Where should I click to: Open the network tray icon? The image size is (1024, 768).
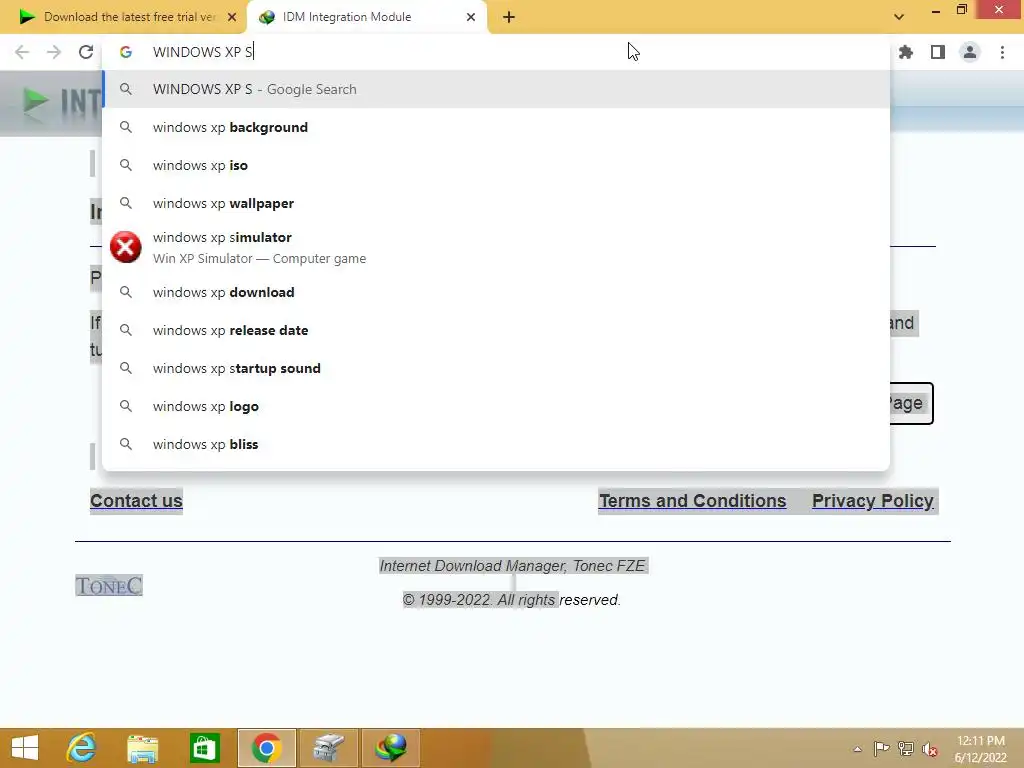pos(906,749)
